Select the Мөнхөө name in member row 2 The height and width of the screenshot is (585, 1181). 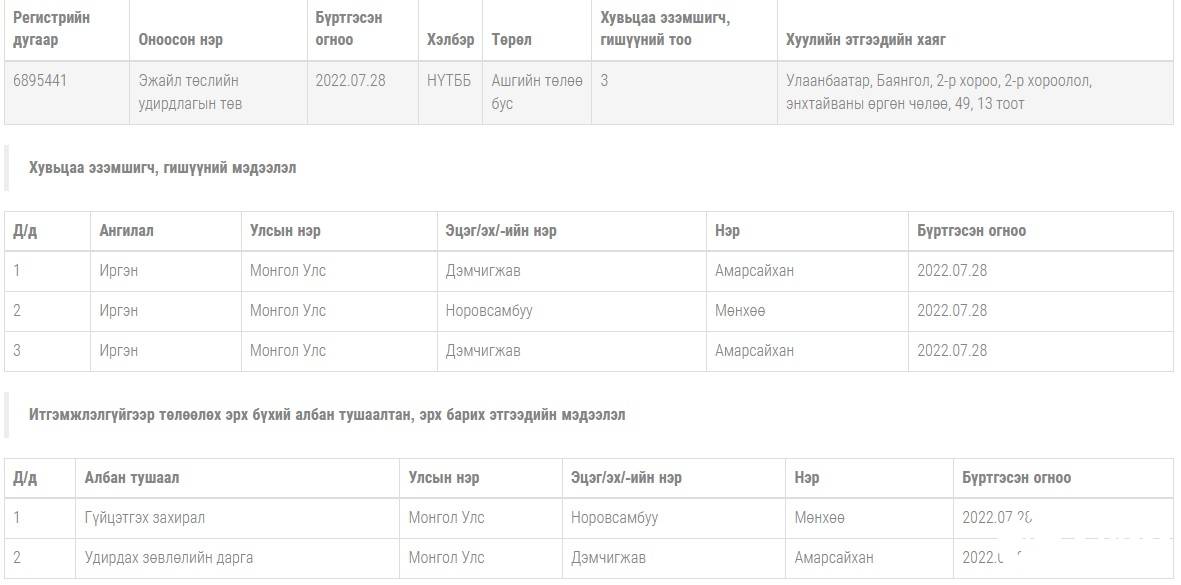point(740,310)
